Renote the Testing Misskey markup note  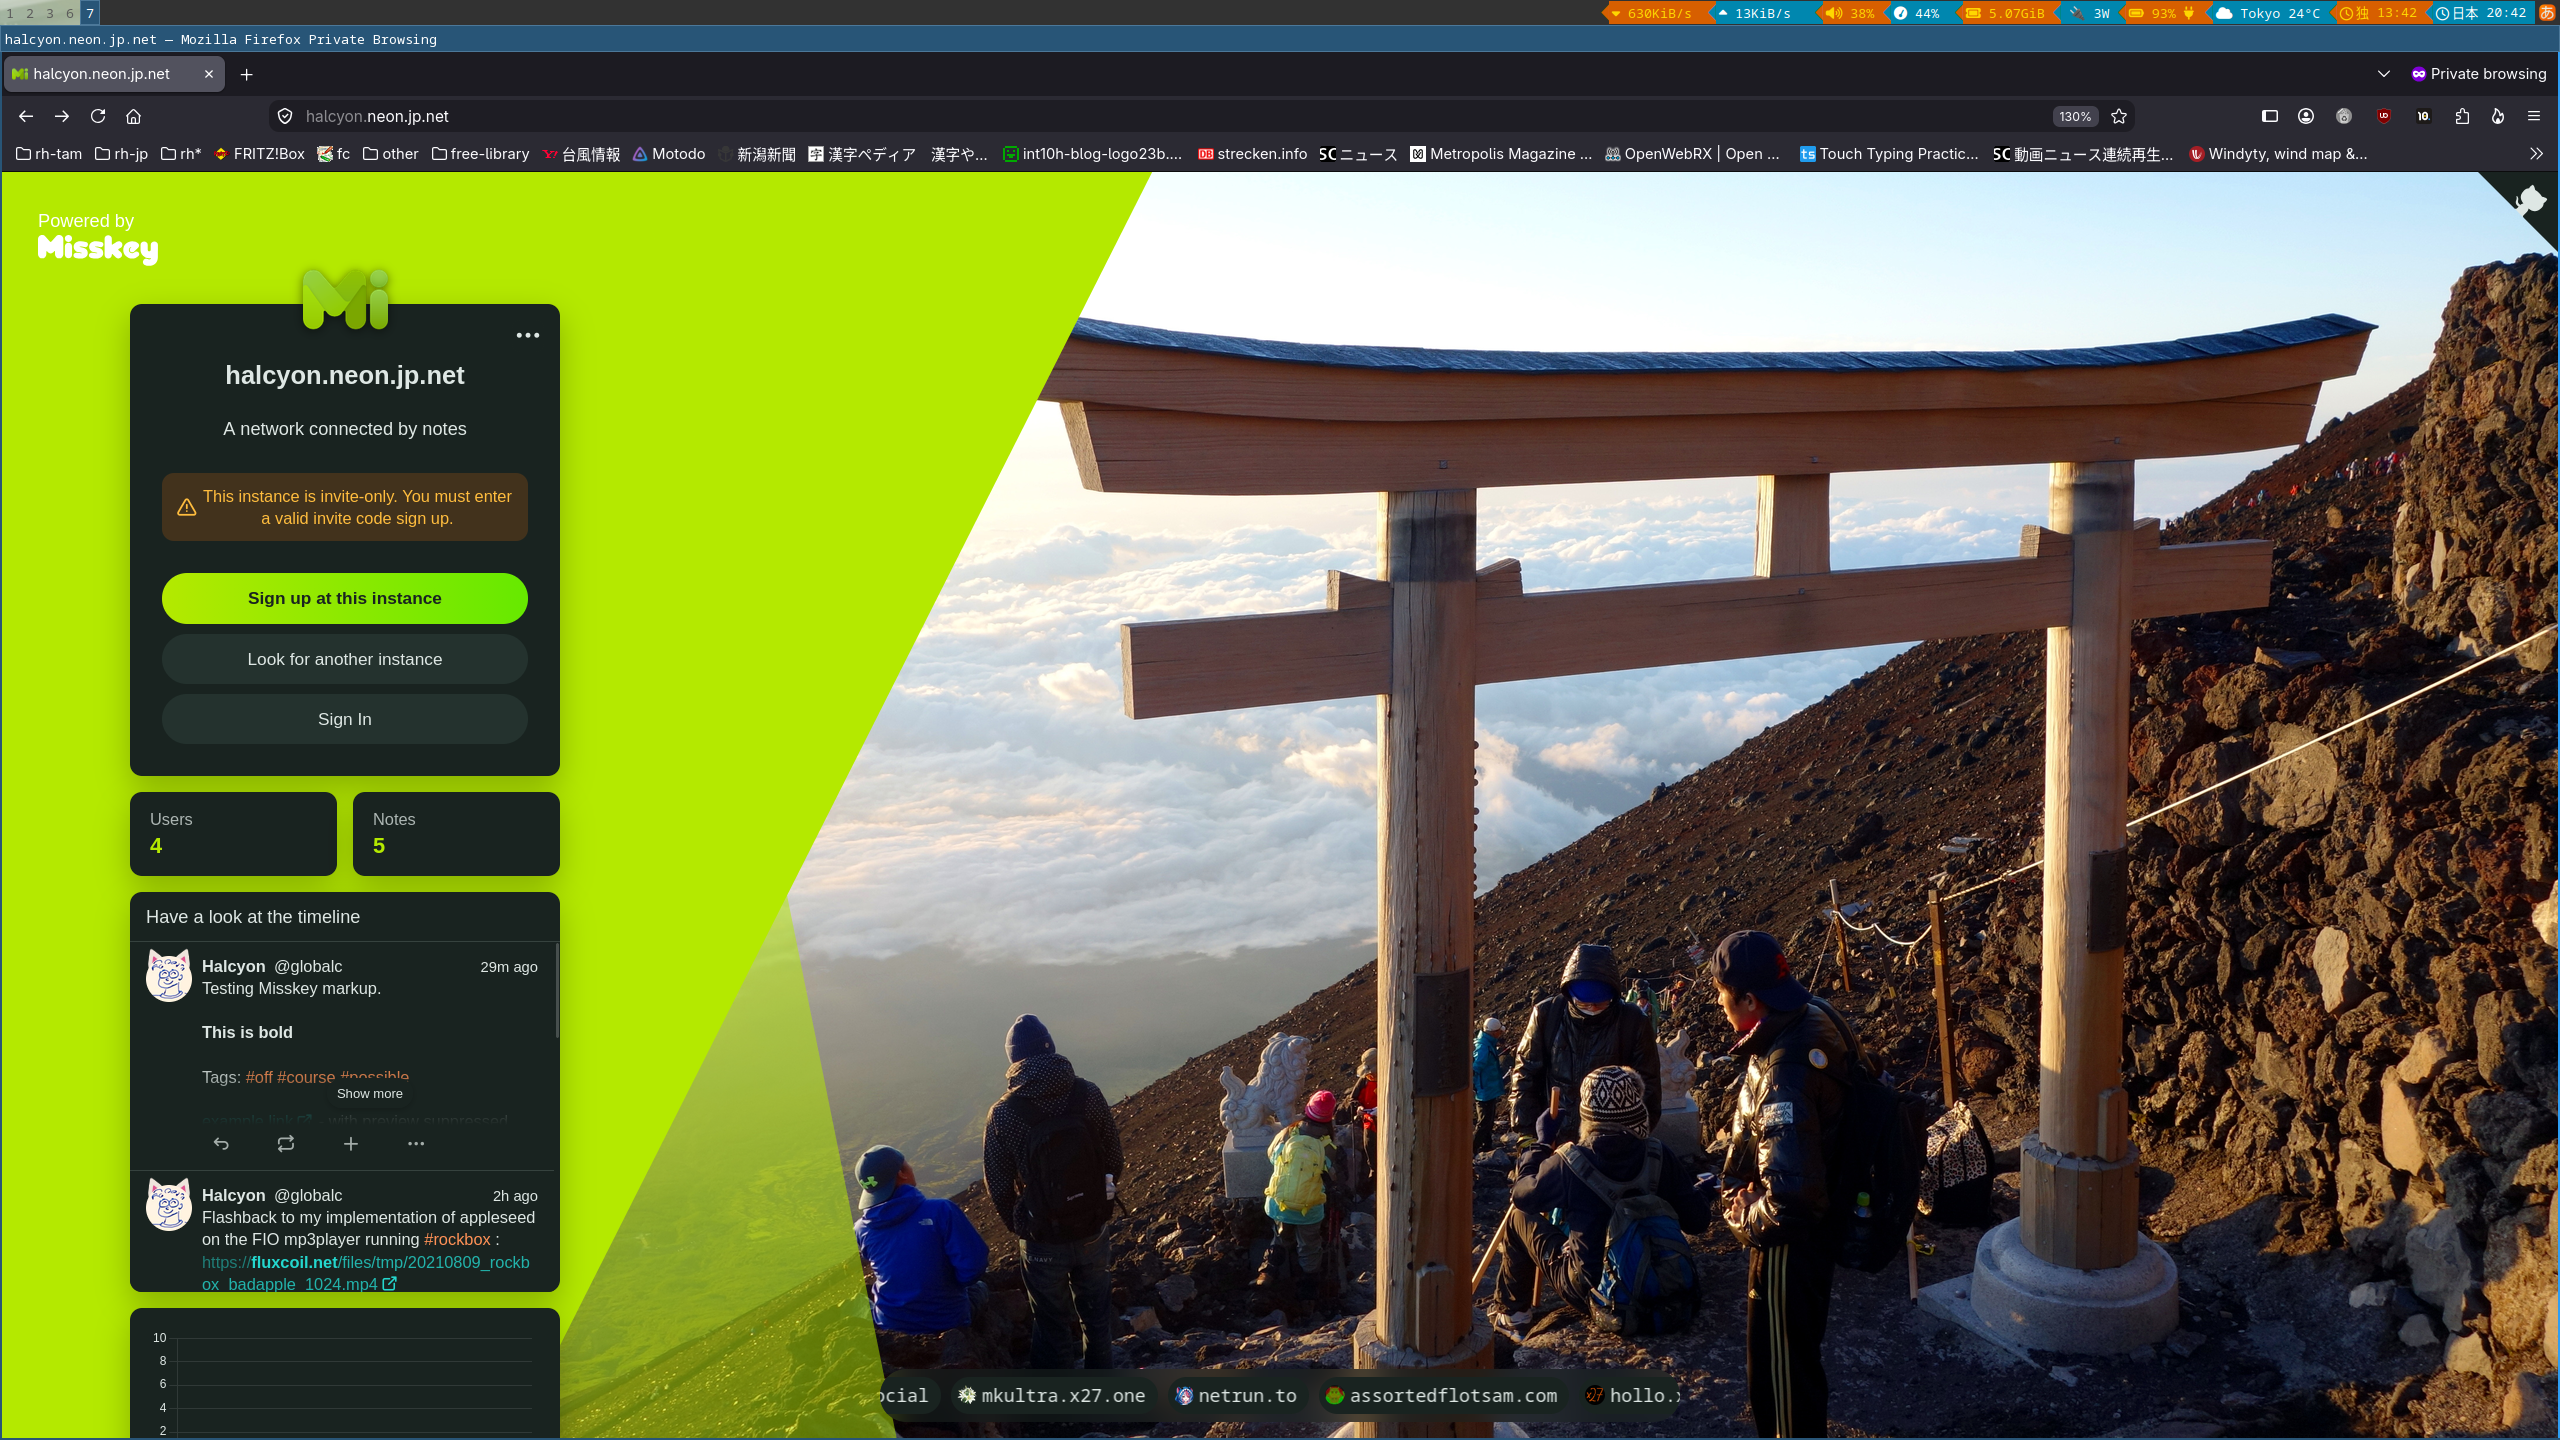(286, 1144)
